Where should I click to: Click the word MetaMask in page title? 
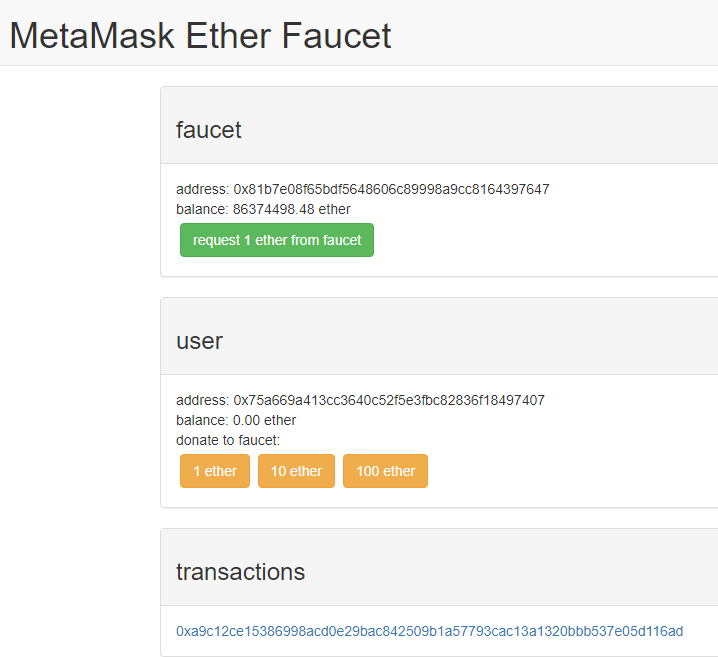click(89, 36)
